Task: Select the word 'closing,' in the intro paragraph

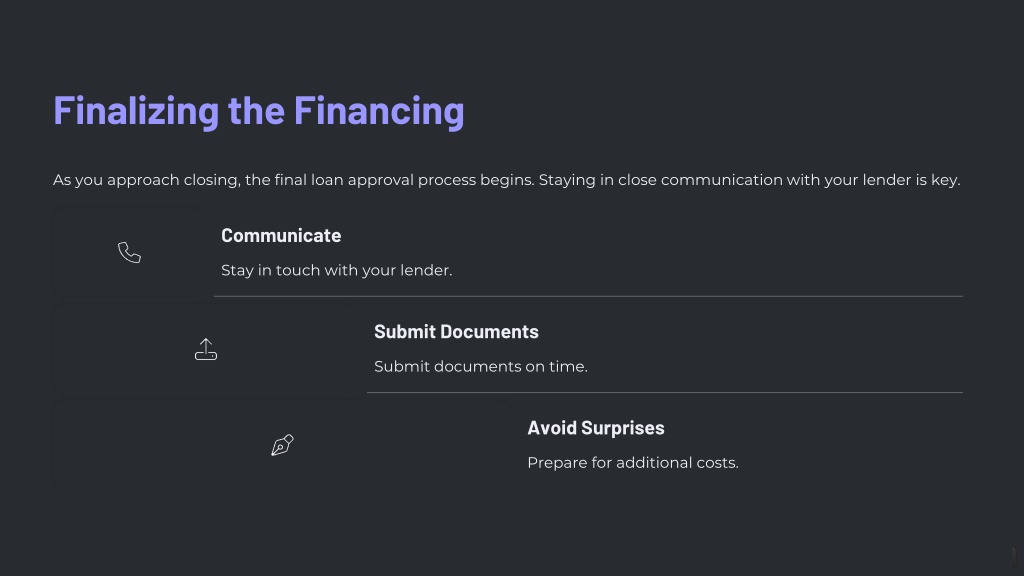Action: (x=212, y=180)
